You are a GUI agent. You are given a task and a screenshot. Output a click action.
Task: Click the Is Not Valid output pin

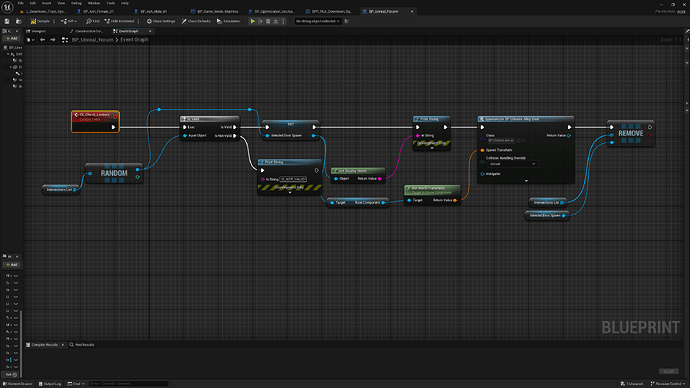tap(235, 135)
